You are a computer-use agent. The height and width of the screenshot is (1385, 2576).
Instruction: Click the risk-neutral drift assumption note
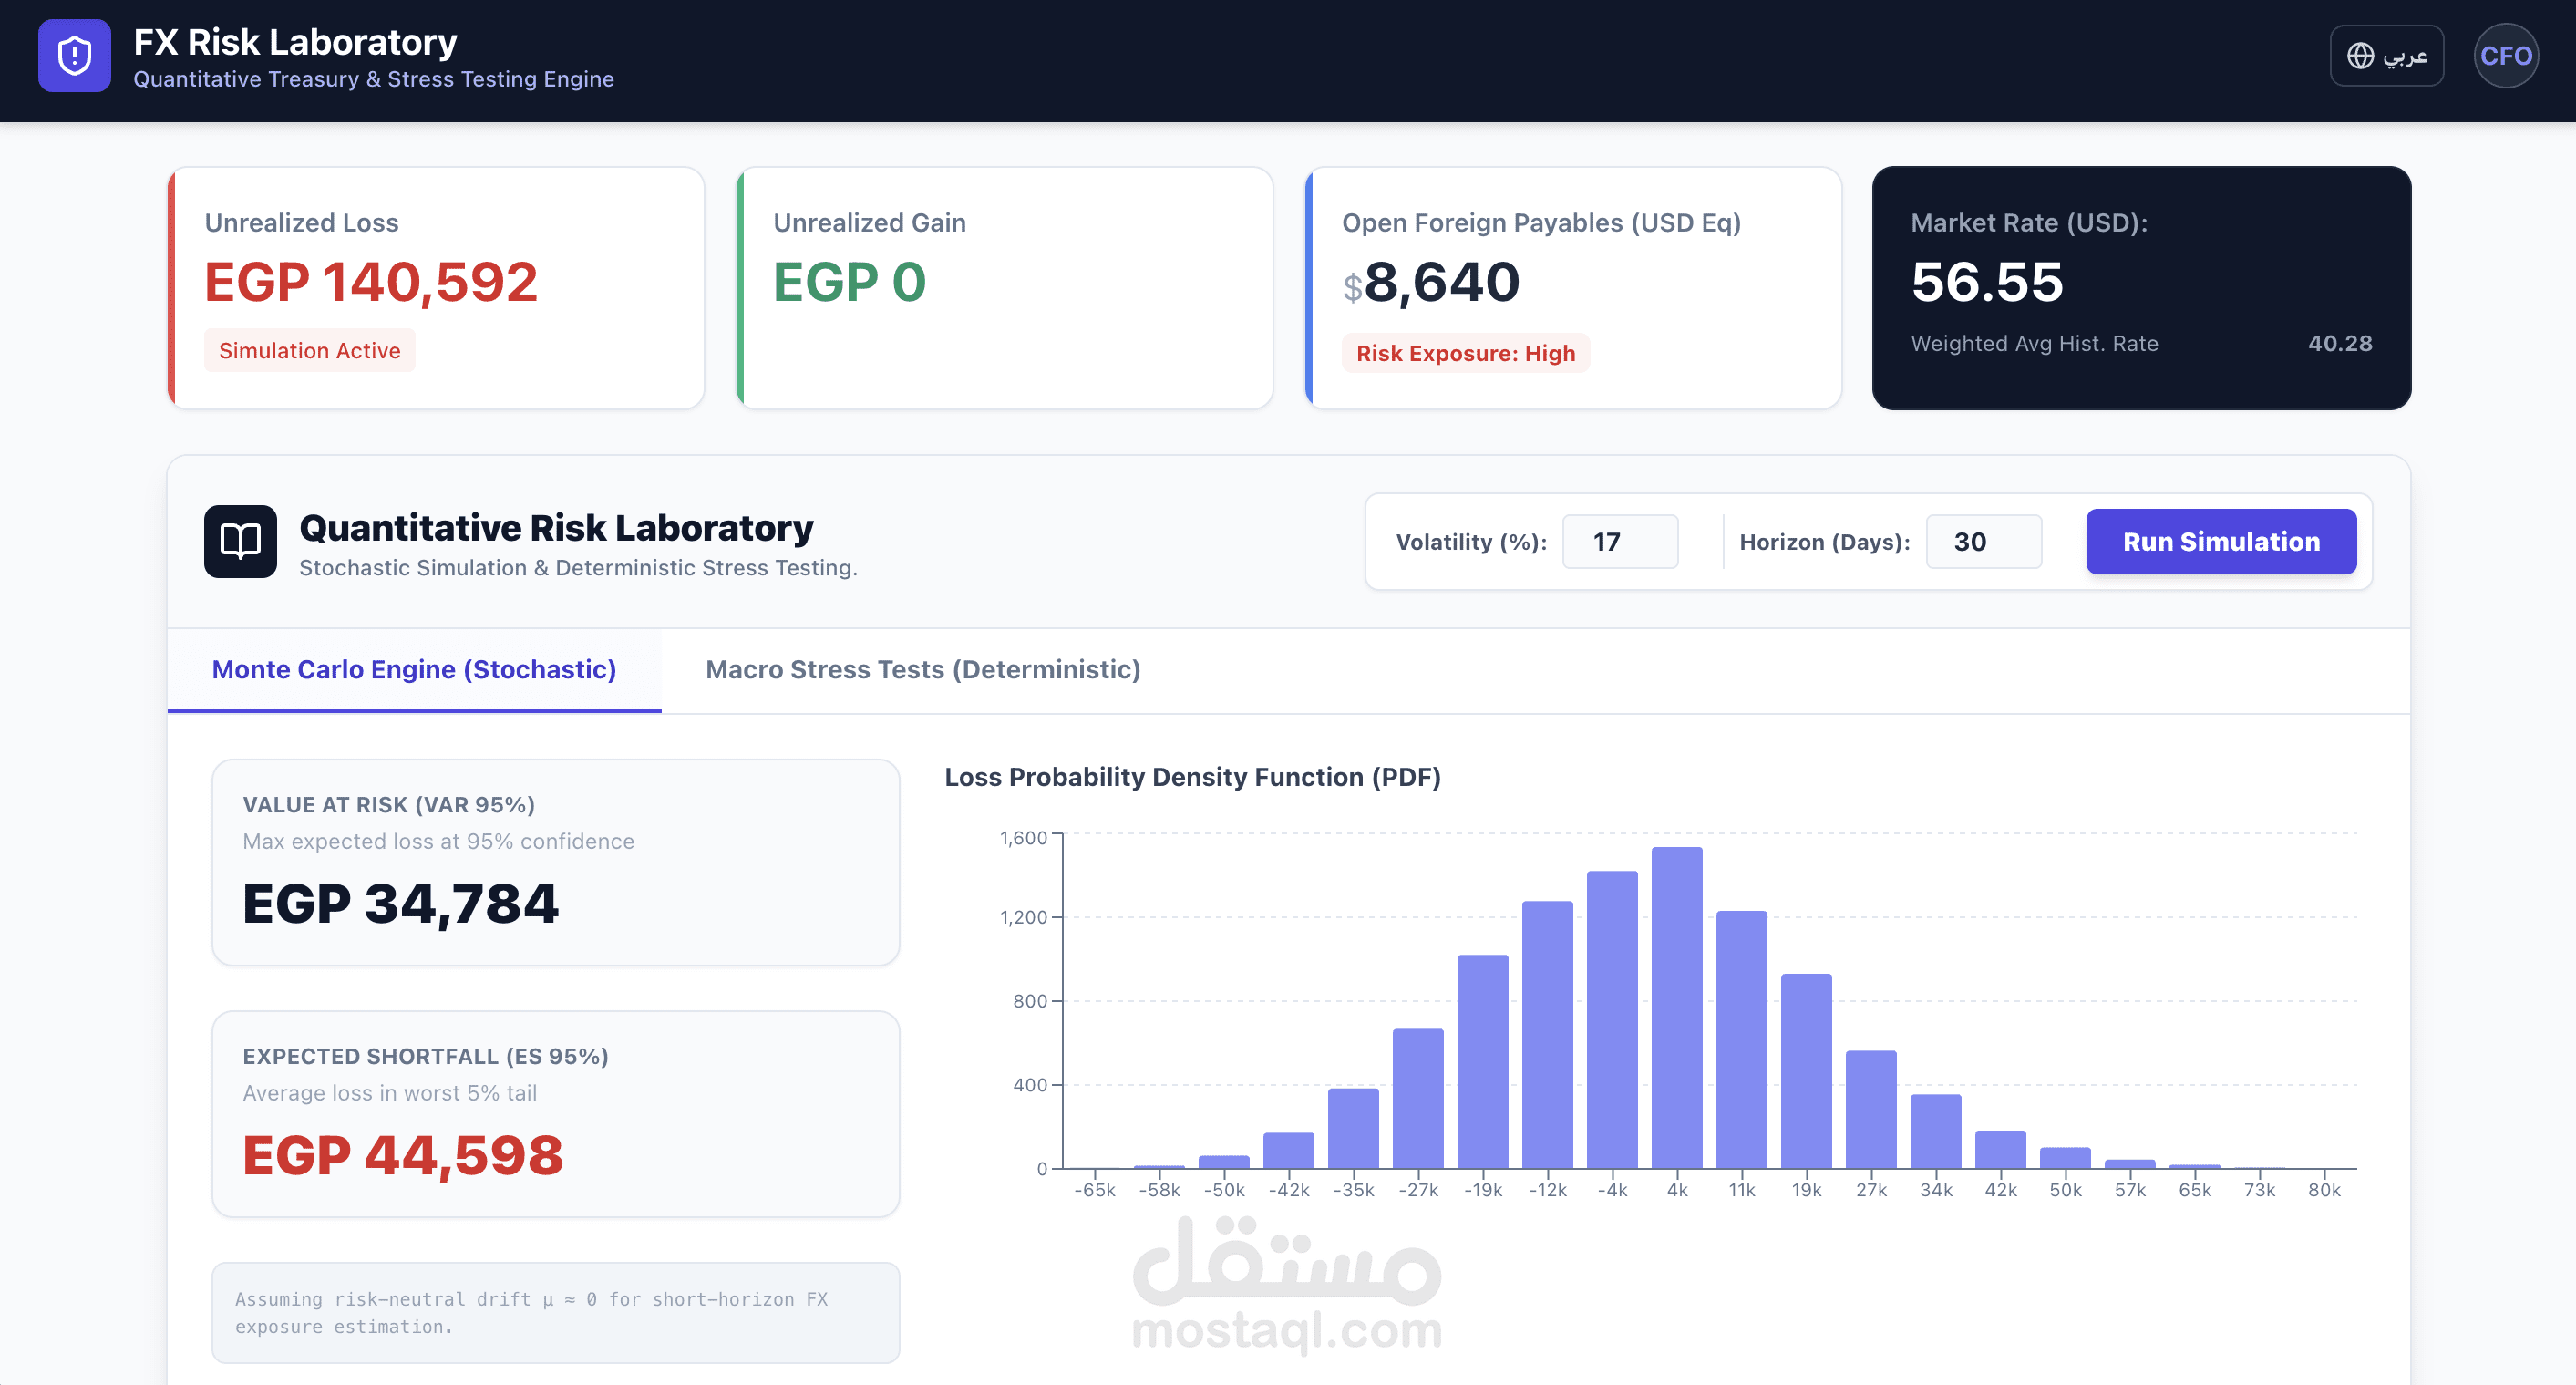pos(555,1312)
